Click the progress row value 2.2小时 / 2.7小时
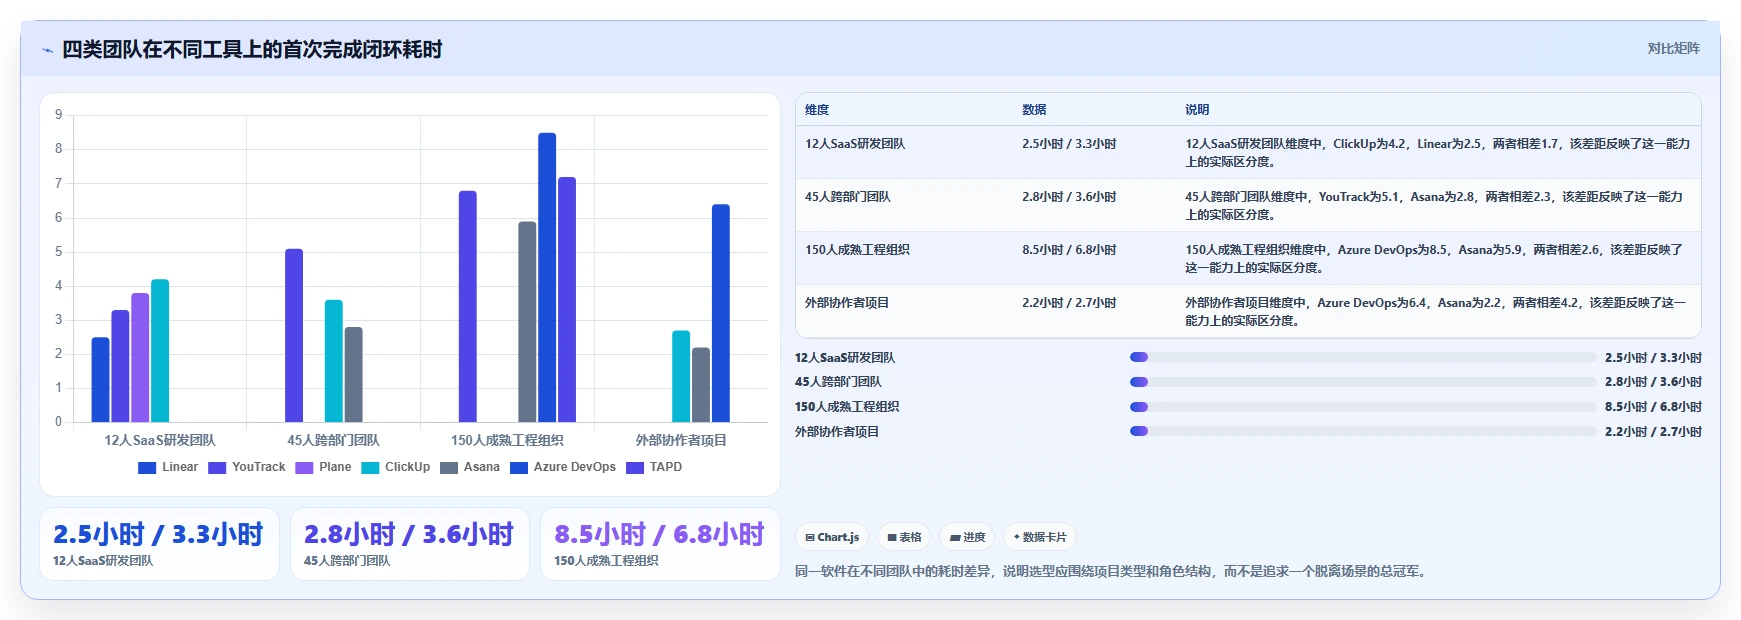 pos(1653,432)
